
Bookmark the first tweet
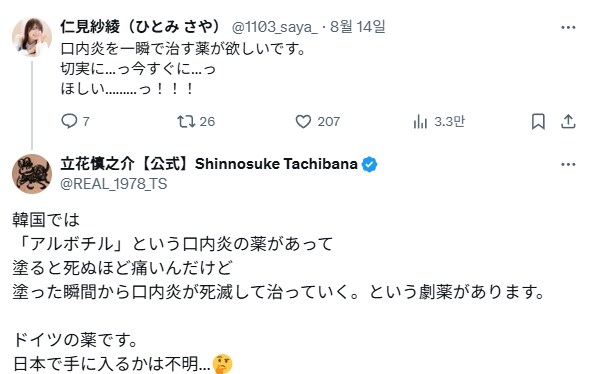(538, 122)
